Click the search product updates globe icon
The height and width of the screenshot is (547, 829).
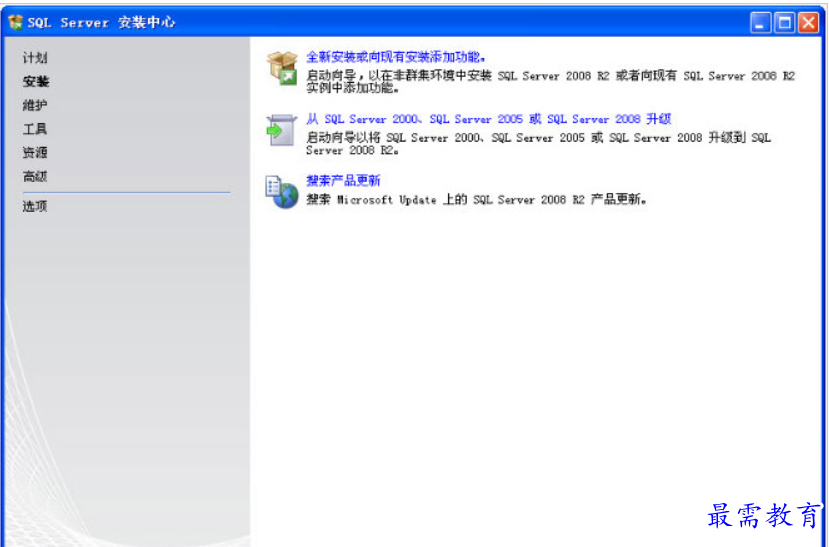point(282,192)
